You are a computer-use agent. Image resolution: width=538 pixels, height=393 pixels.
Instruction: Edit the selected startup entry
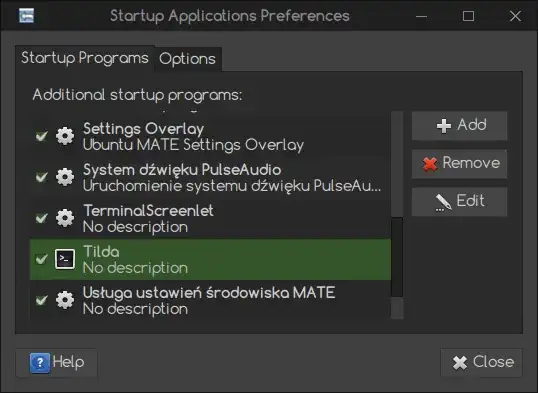pos(459,202)
